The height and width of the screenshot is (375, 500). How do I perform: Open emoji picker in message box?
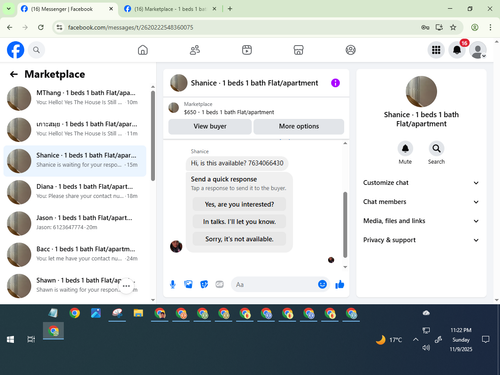coord(322,284)
